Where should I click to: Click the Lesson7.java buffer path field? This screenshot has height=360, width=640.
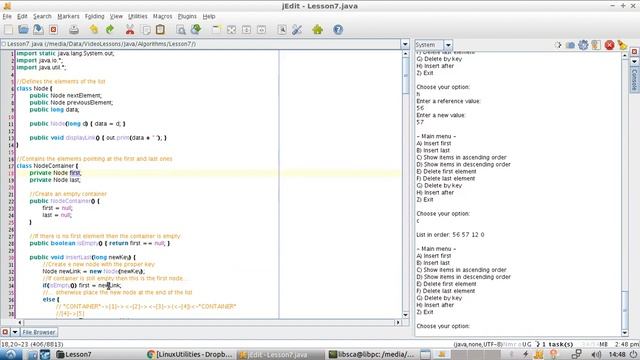(200, 44)
